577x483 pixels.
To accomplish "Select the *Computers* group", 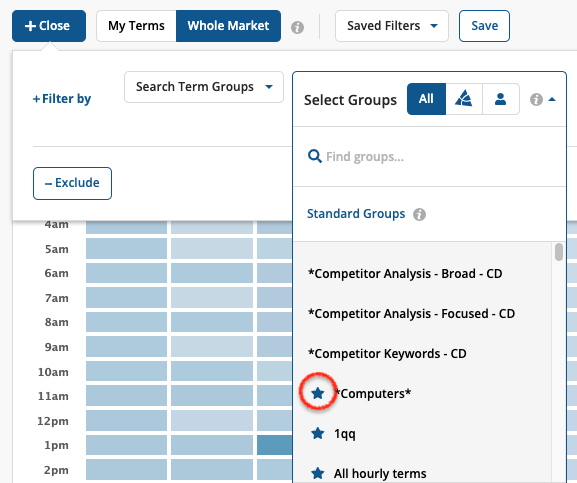I will (x=374, y=394).
